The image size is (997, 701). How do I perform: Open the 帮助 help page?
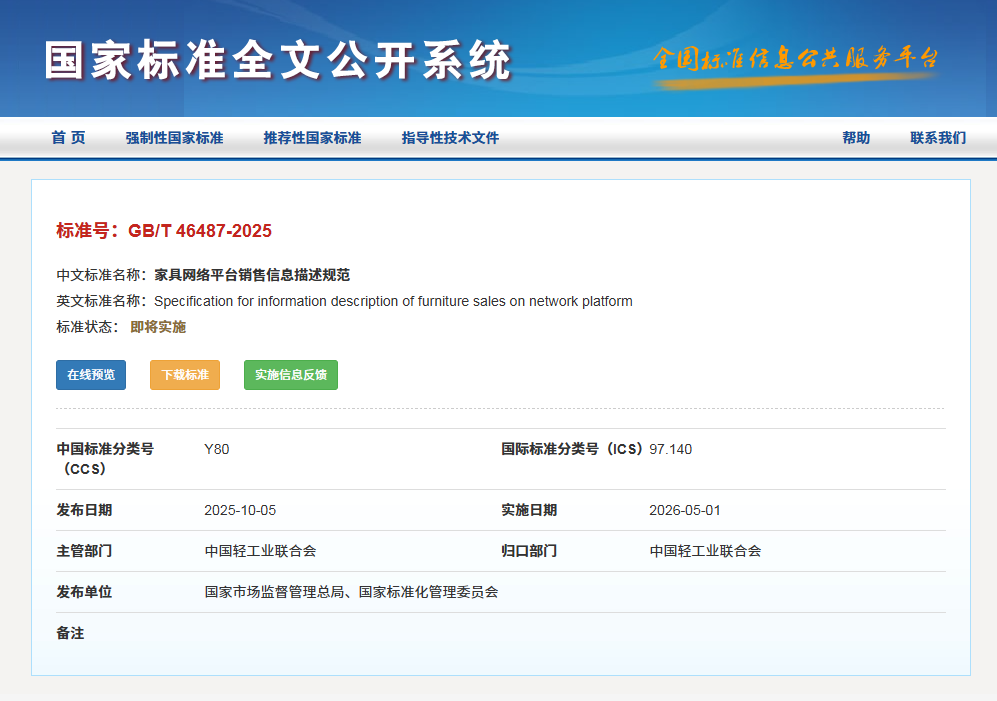[x=856, y=138]
